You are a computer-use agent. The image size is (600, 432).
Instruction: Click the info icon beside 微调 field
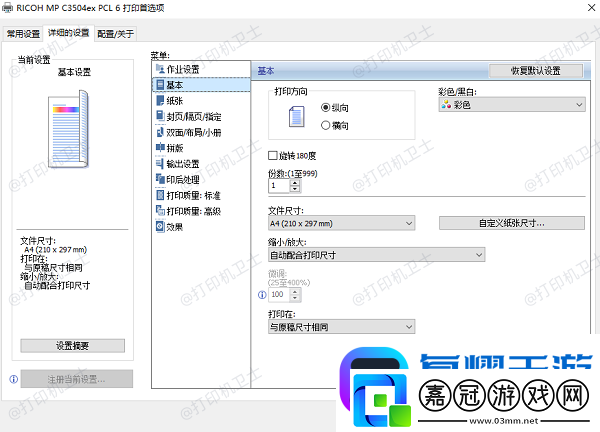[x=262, y=295]
